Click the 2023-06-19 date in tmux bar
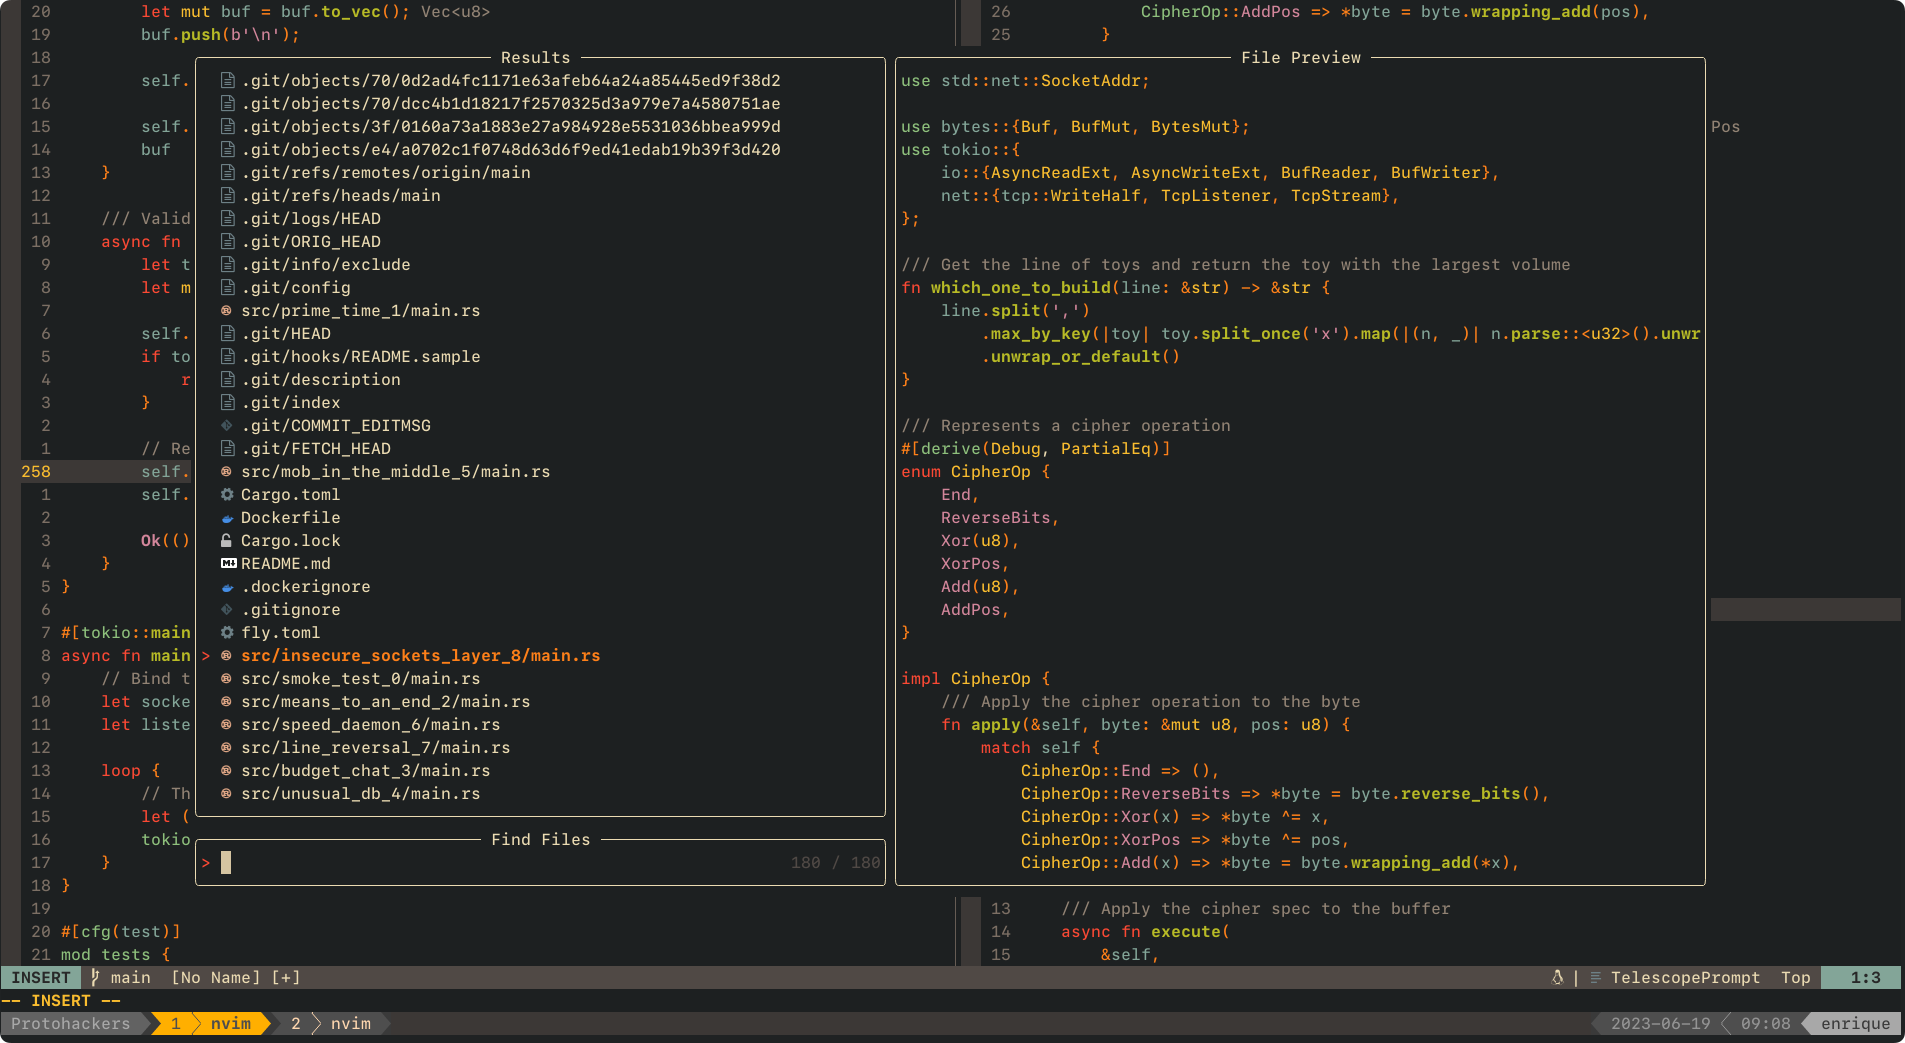 pyautogui.click(x=1660, y=1023)
